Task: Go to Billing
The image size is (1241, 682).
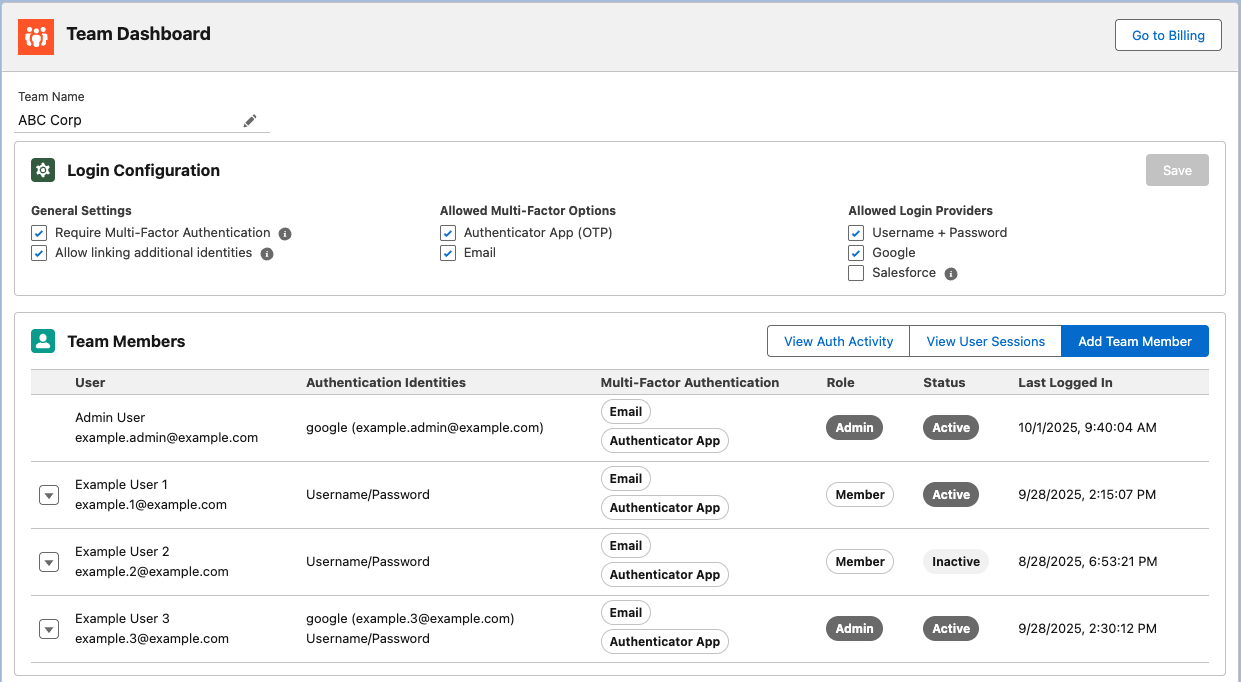Action: (x=1168, y=35)
